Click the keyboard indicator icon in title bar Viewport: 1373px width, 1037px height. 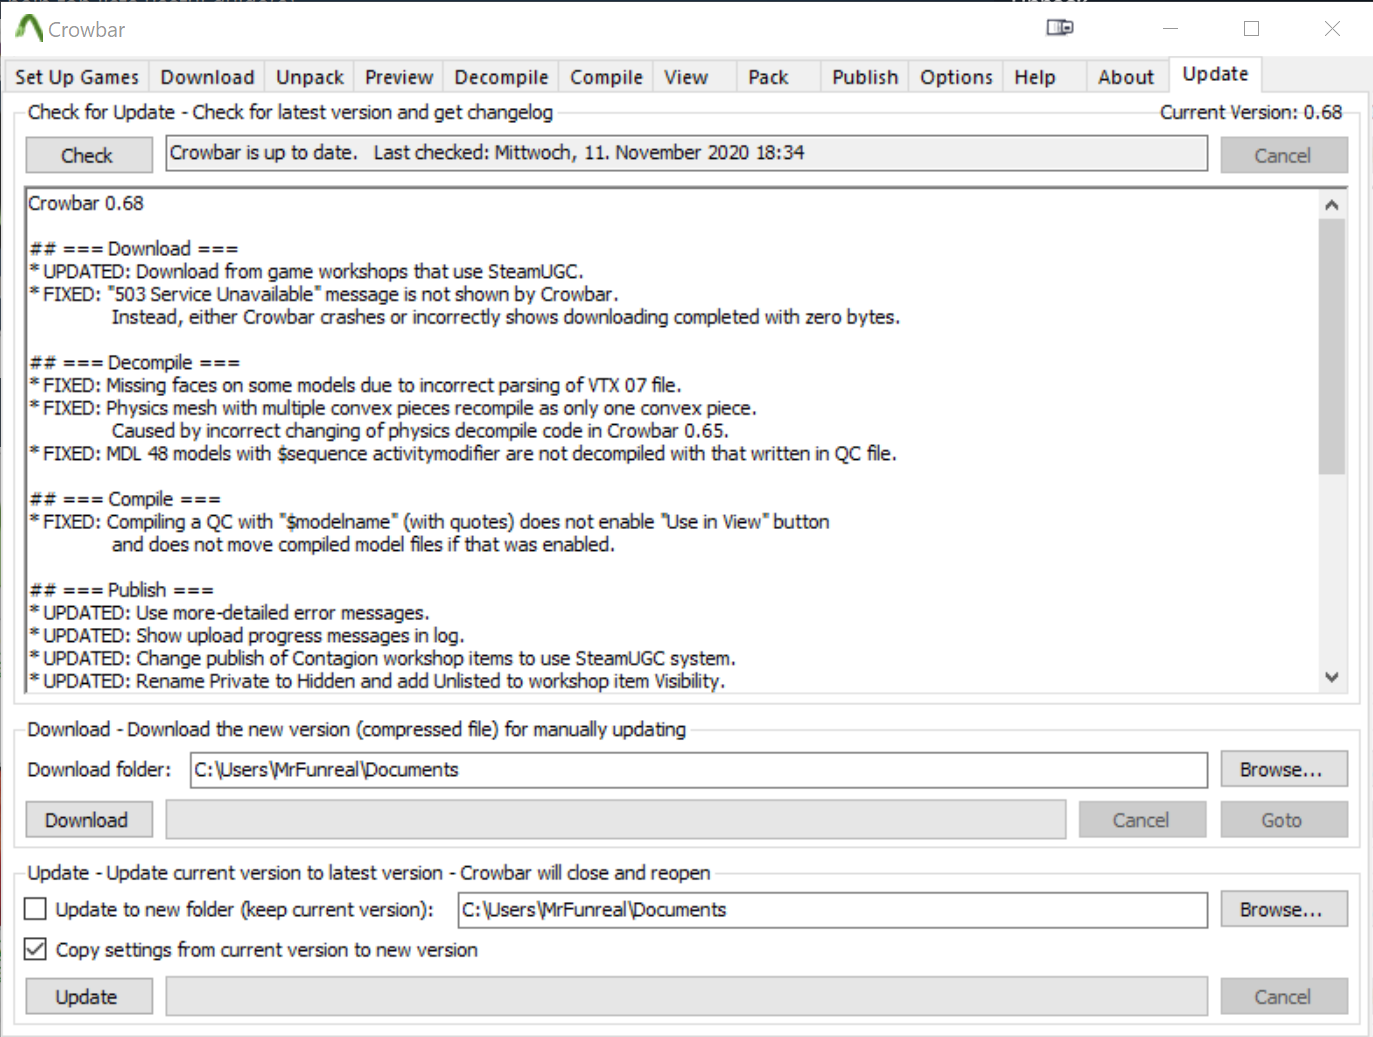coord(1060,27)
